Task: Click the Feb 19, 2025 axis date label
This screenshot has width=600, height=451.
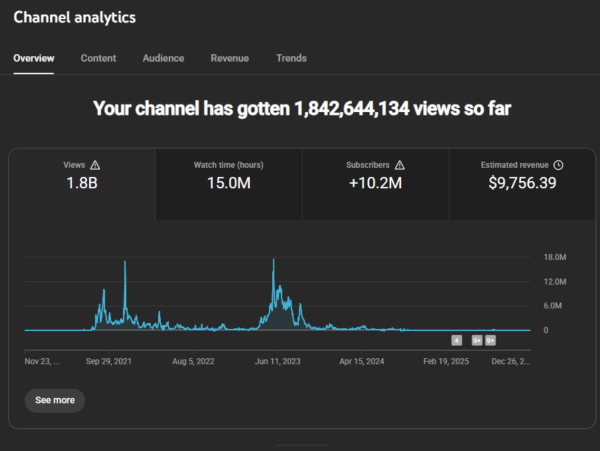Action: click(x=445, y=361)
